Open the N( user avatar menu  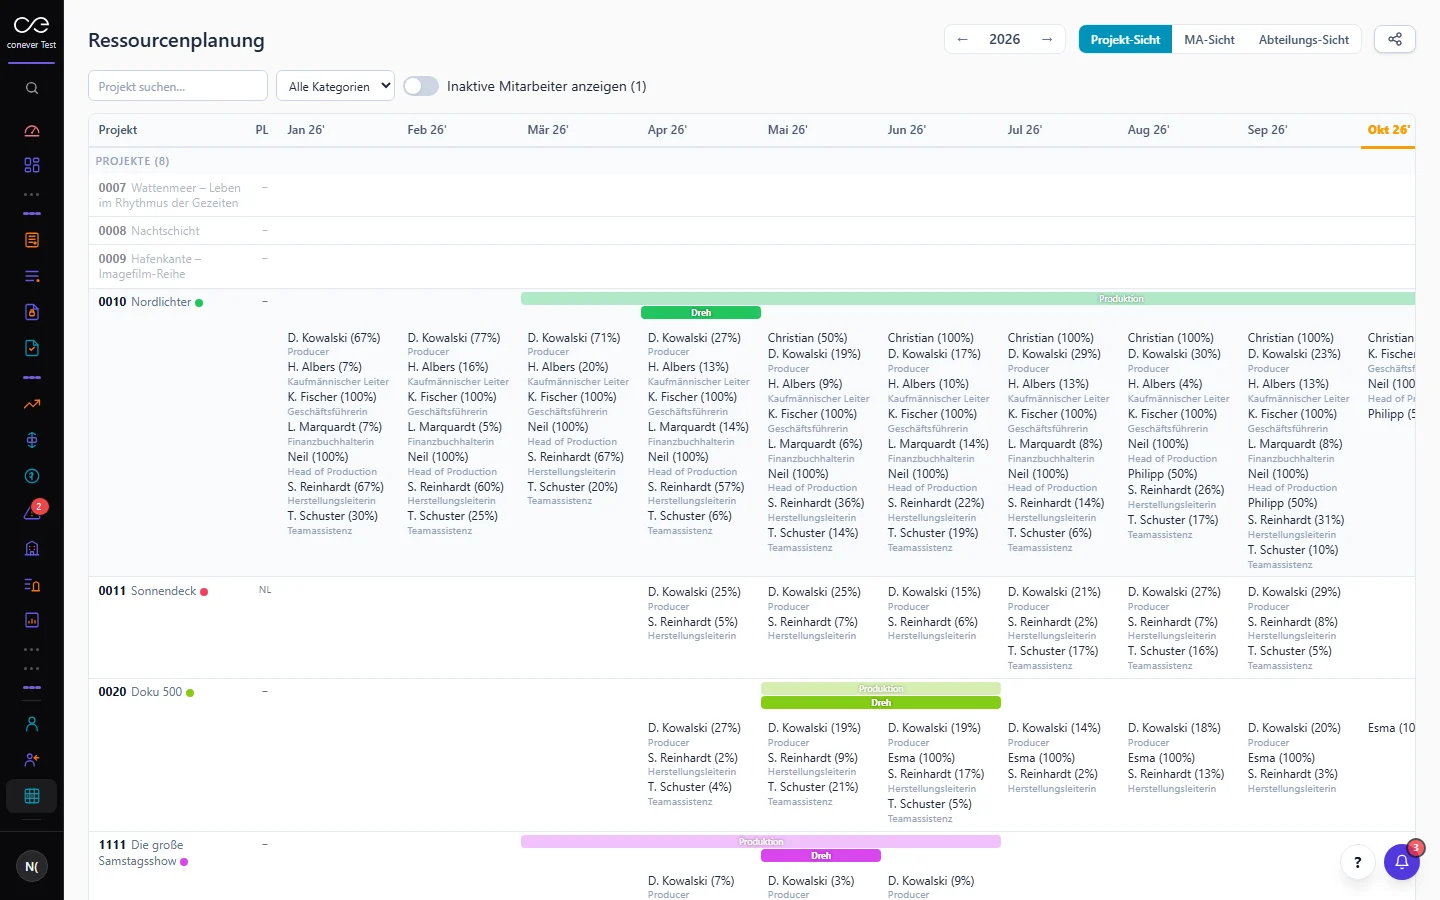(32, 866)
